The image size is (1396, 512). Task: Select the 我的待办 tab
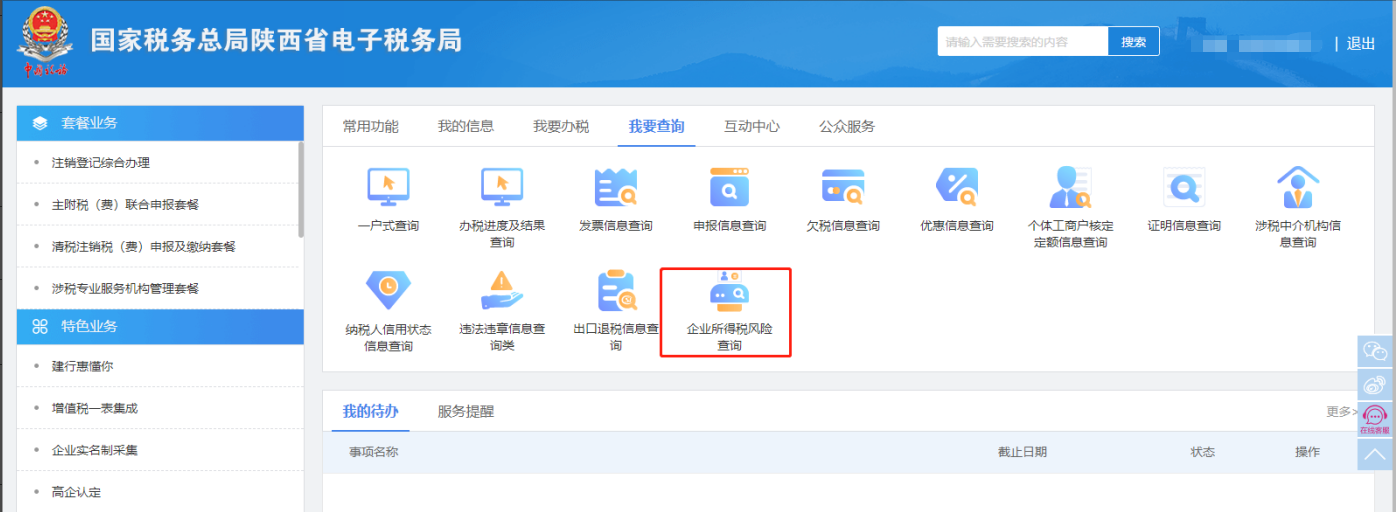pos(370,411)
